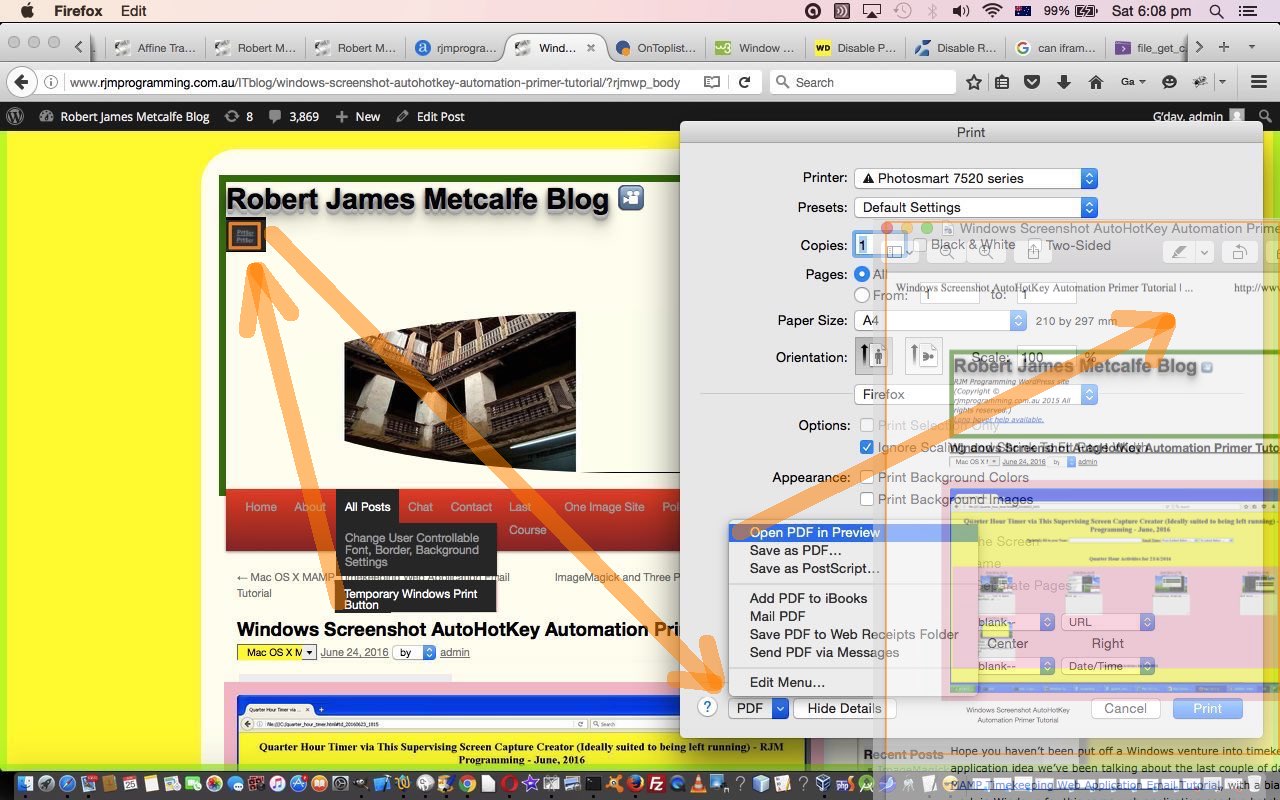Uncheck the Ignore Scaling option checkbox
Screen dimensions: 1280x800
(x=867, y=447)
